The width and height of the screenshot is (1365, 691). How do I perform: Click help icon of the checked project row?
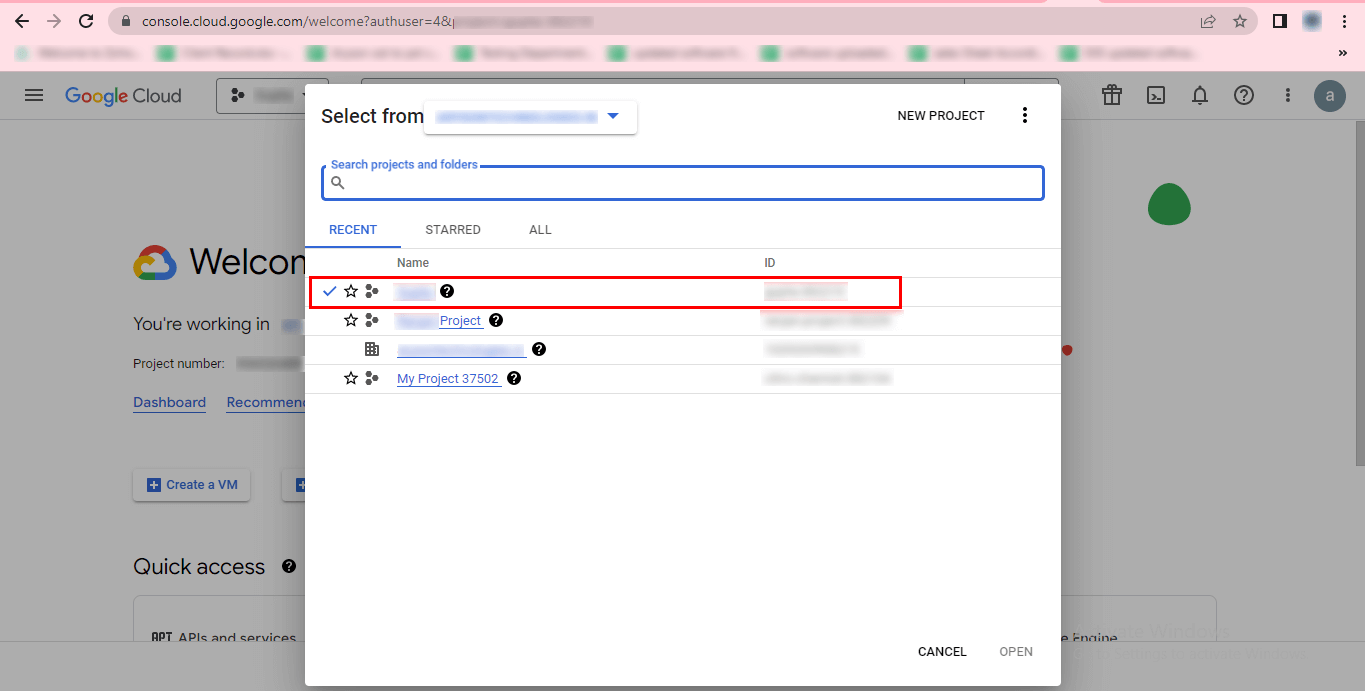447,291
